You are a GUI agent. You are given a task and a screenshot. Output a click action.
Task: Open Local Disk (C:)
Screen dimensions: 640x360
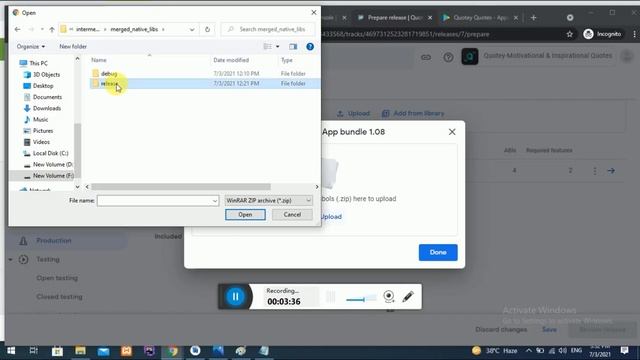pyautogui.click(x=50, y=153)
